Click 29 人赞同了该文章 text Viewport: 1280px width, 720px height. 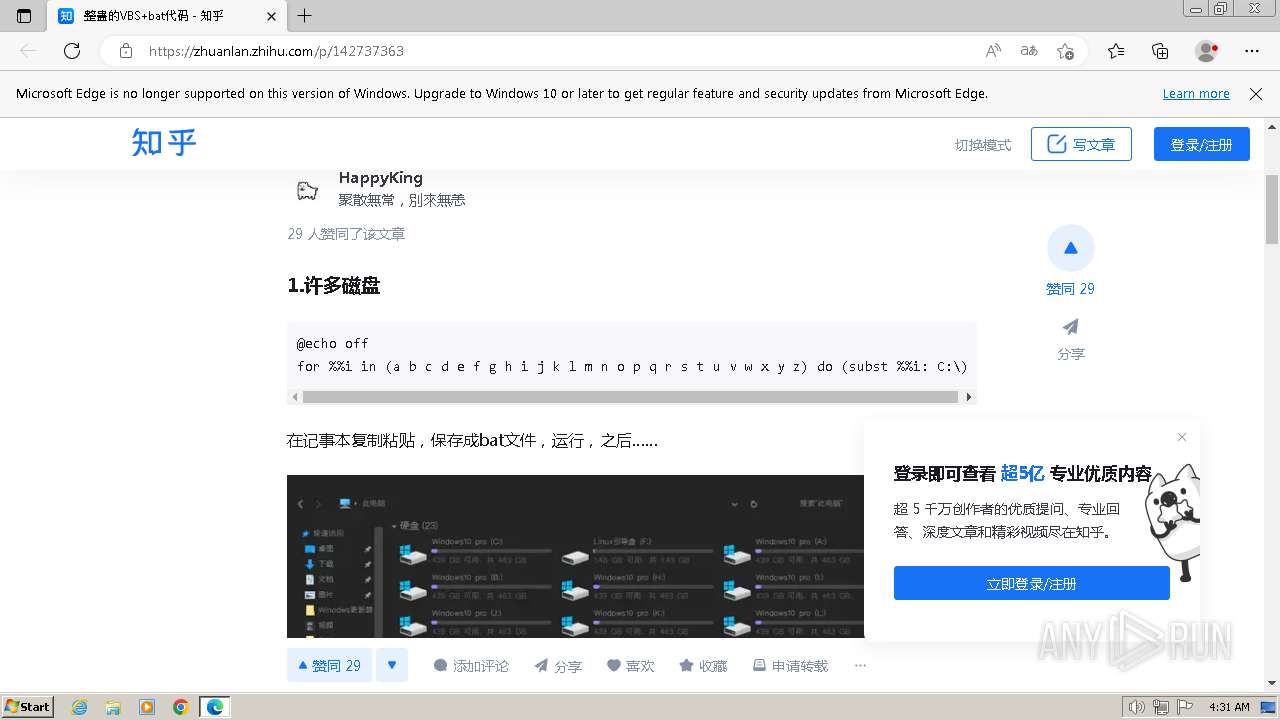point(346,234)
